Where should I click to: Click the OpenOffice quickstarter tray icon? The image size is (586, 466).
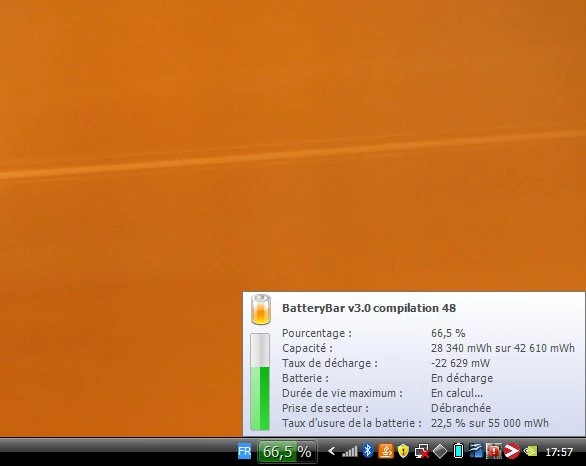[x=476, y=451]
